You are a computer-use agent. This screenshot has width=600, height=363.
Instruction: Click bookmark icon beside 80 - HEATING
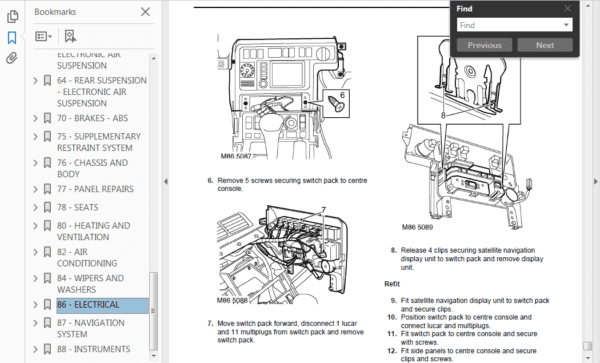[47, 226]
